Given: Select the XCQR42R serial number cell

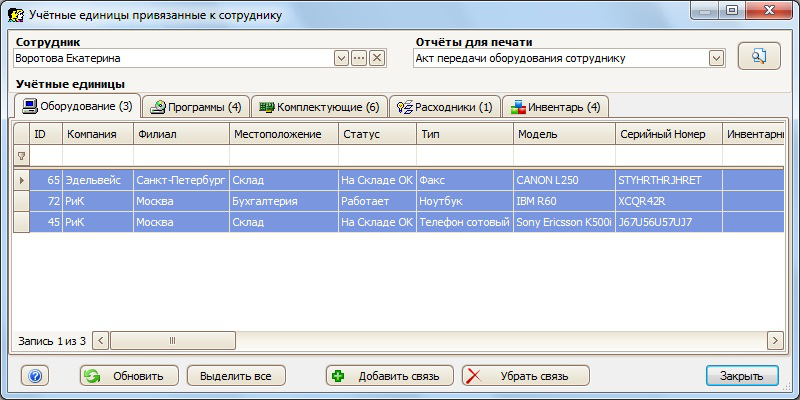Looking at the screenshot, I should [x=669, y=202].
